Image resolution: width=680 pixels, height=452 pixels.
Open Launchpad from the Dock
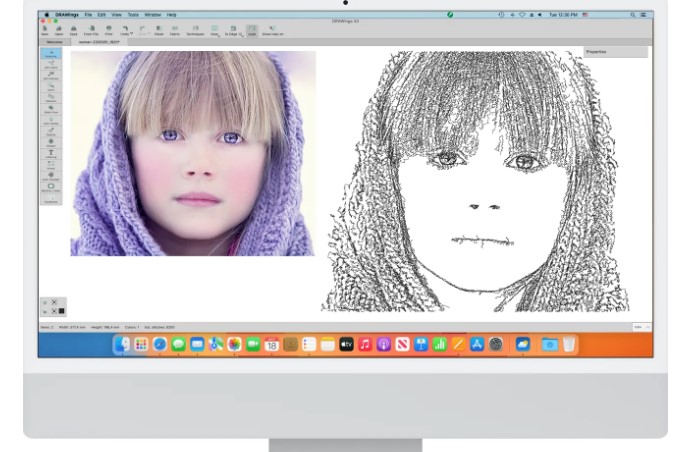pos(141,344)
